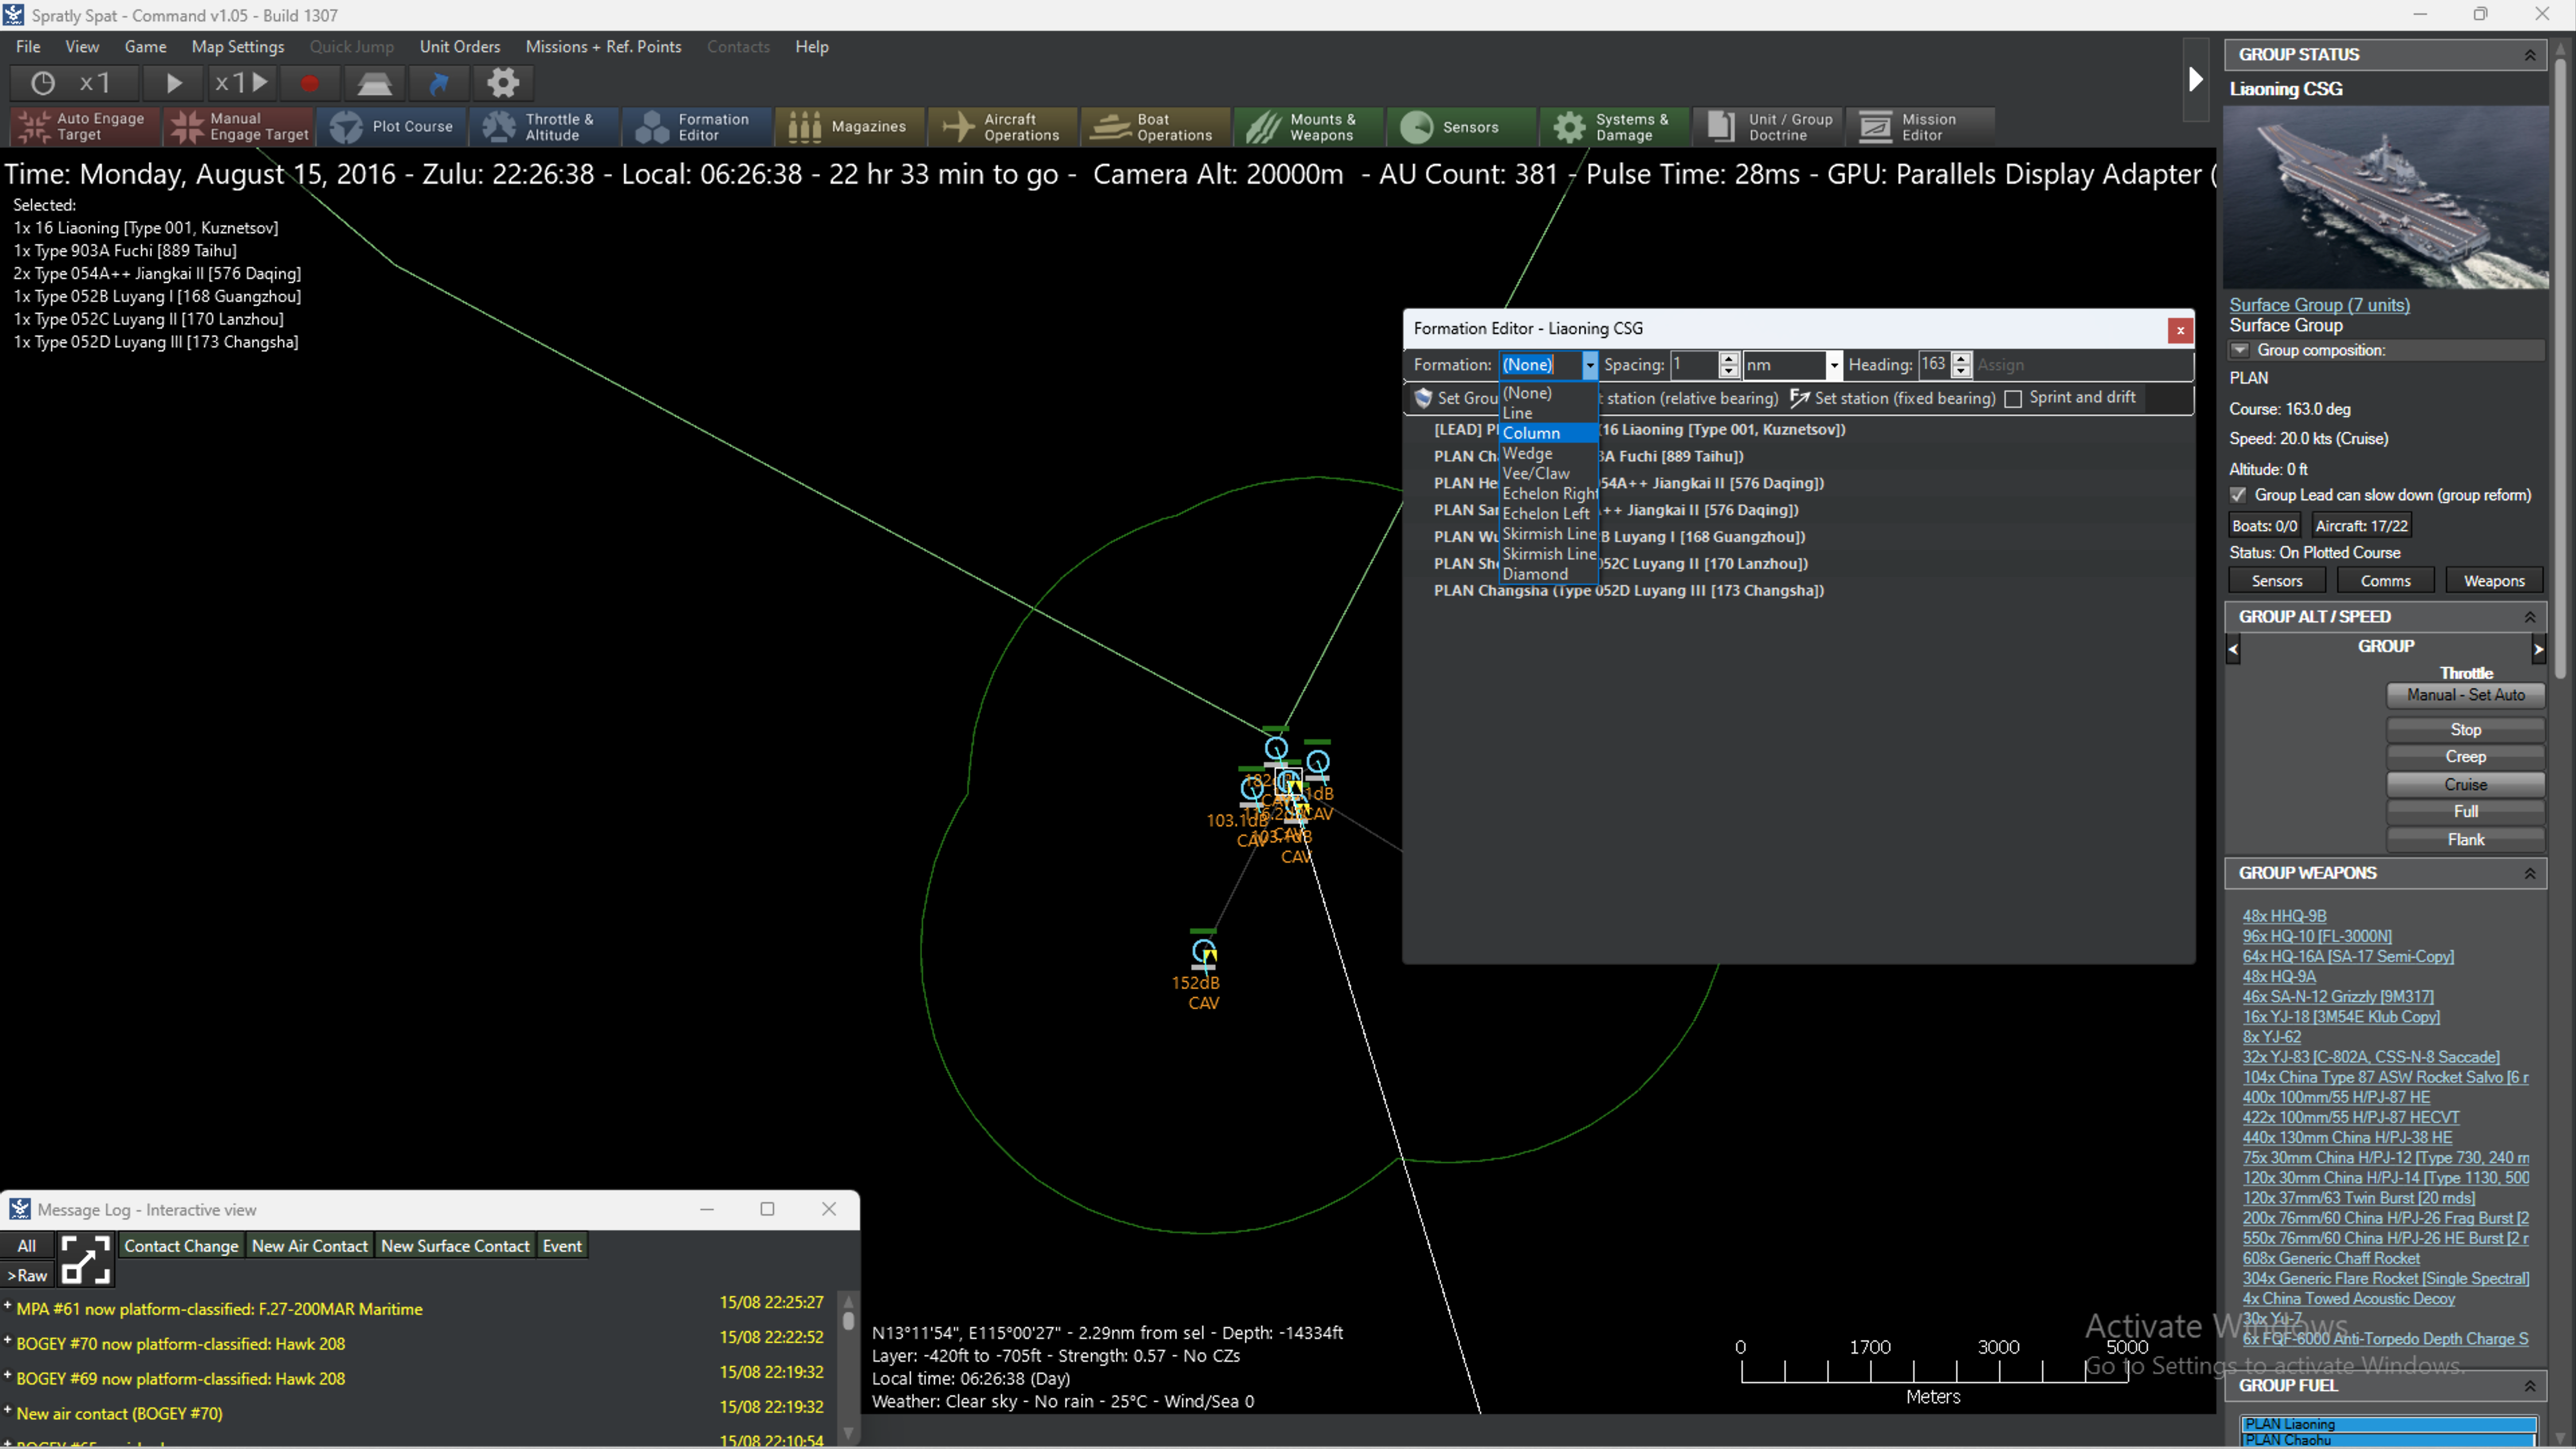Toggle the New Air Contact log filter
Viewport: 2576px width, 1449px height.
click(309, 1246)
